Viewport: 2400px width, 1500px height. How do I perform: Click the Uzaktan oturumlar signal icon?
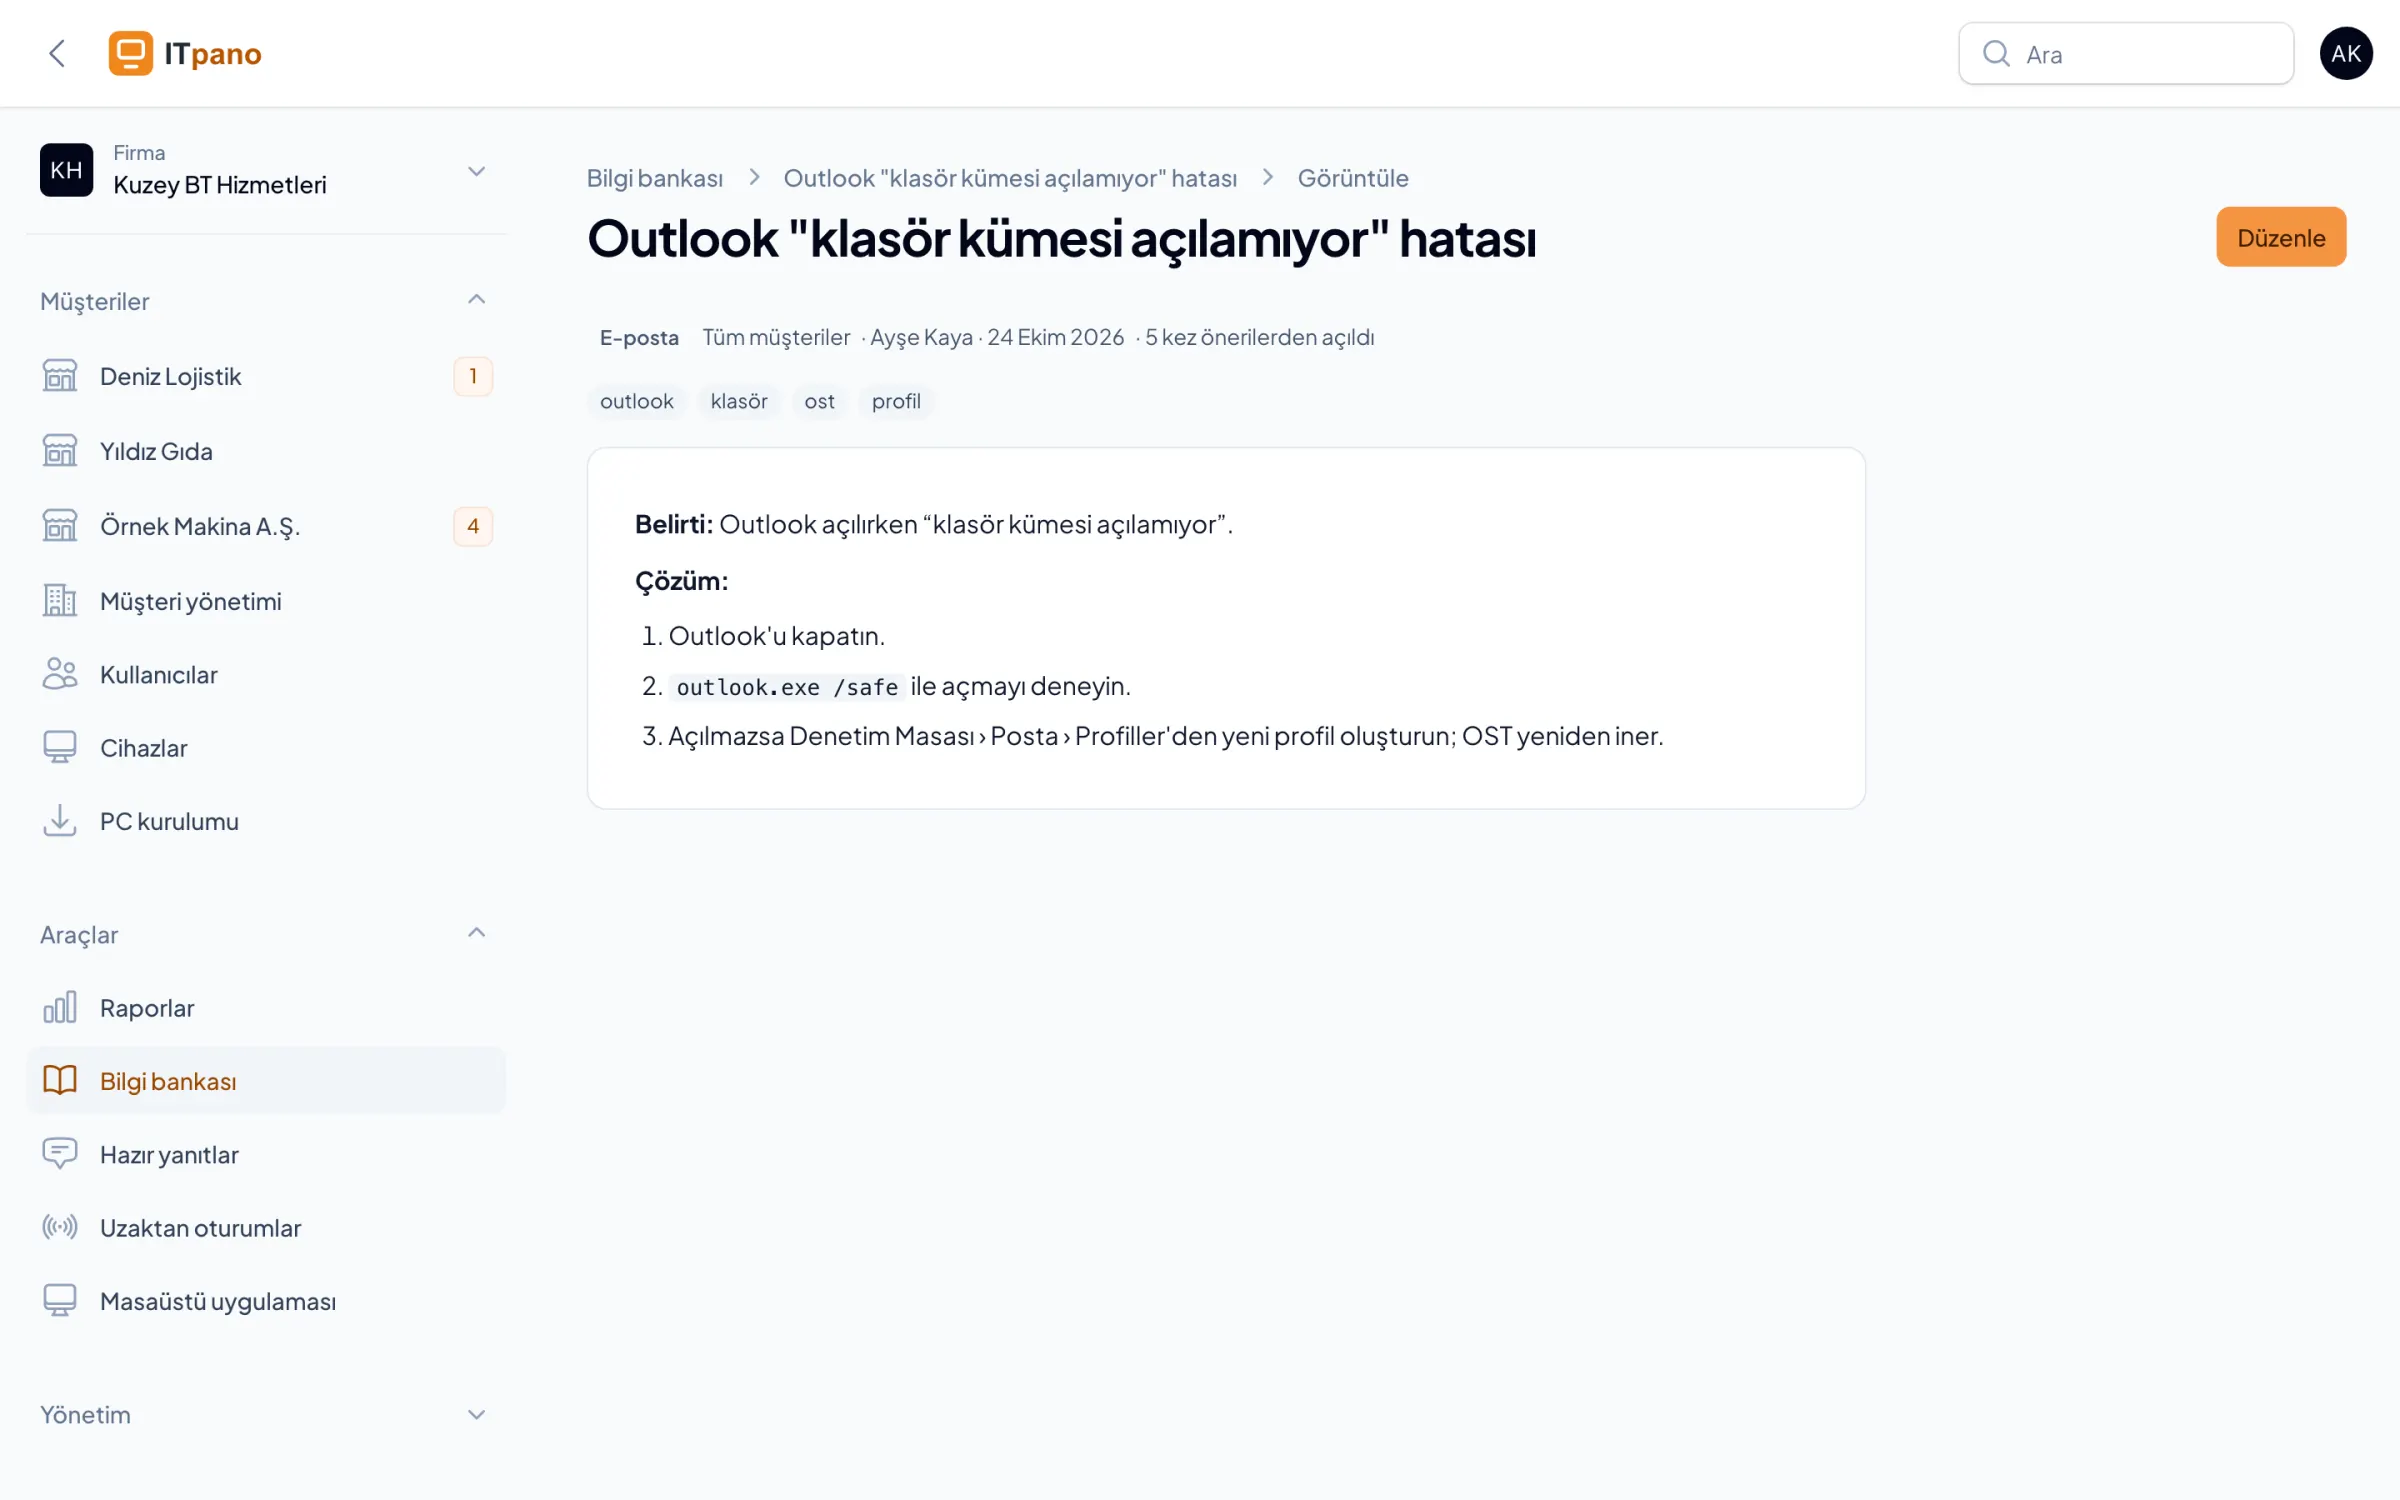pos(60,1227)
